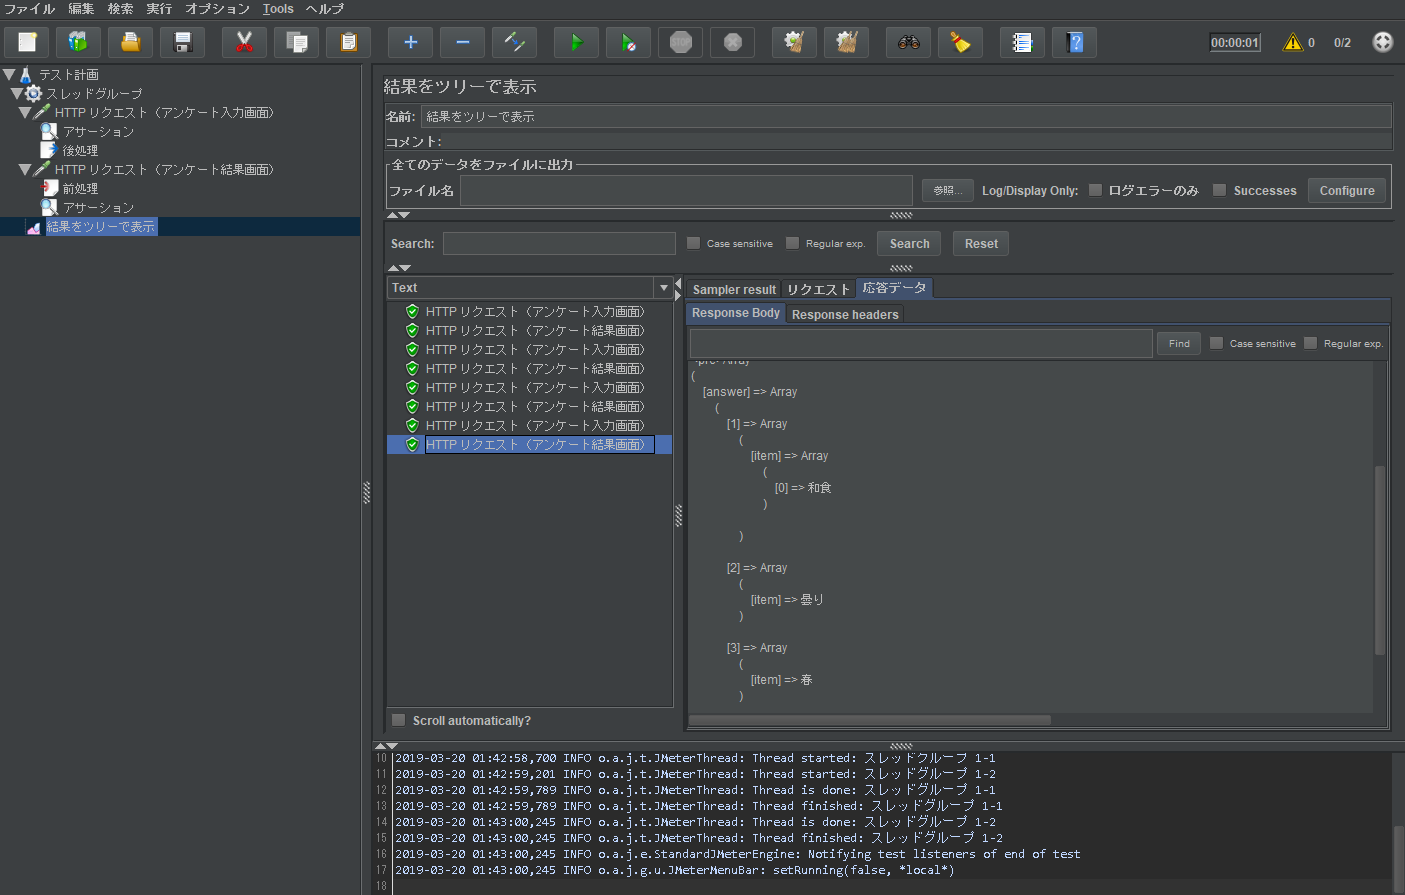Click the binoculars Search icon in toolbar
The height and width of the screenshot is (895, 1405).
coord(908,42)
